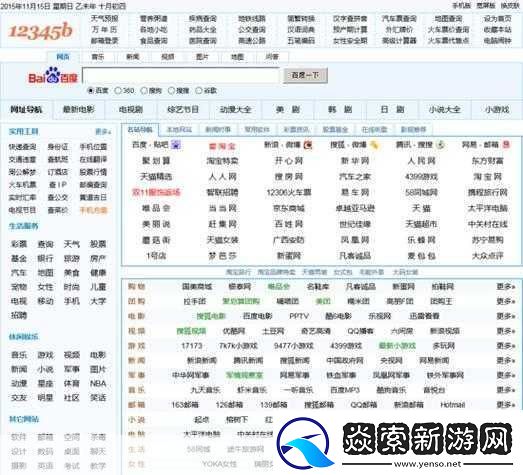Open the 17173 games link
523x475 pixels.
[192, 346]
